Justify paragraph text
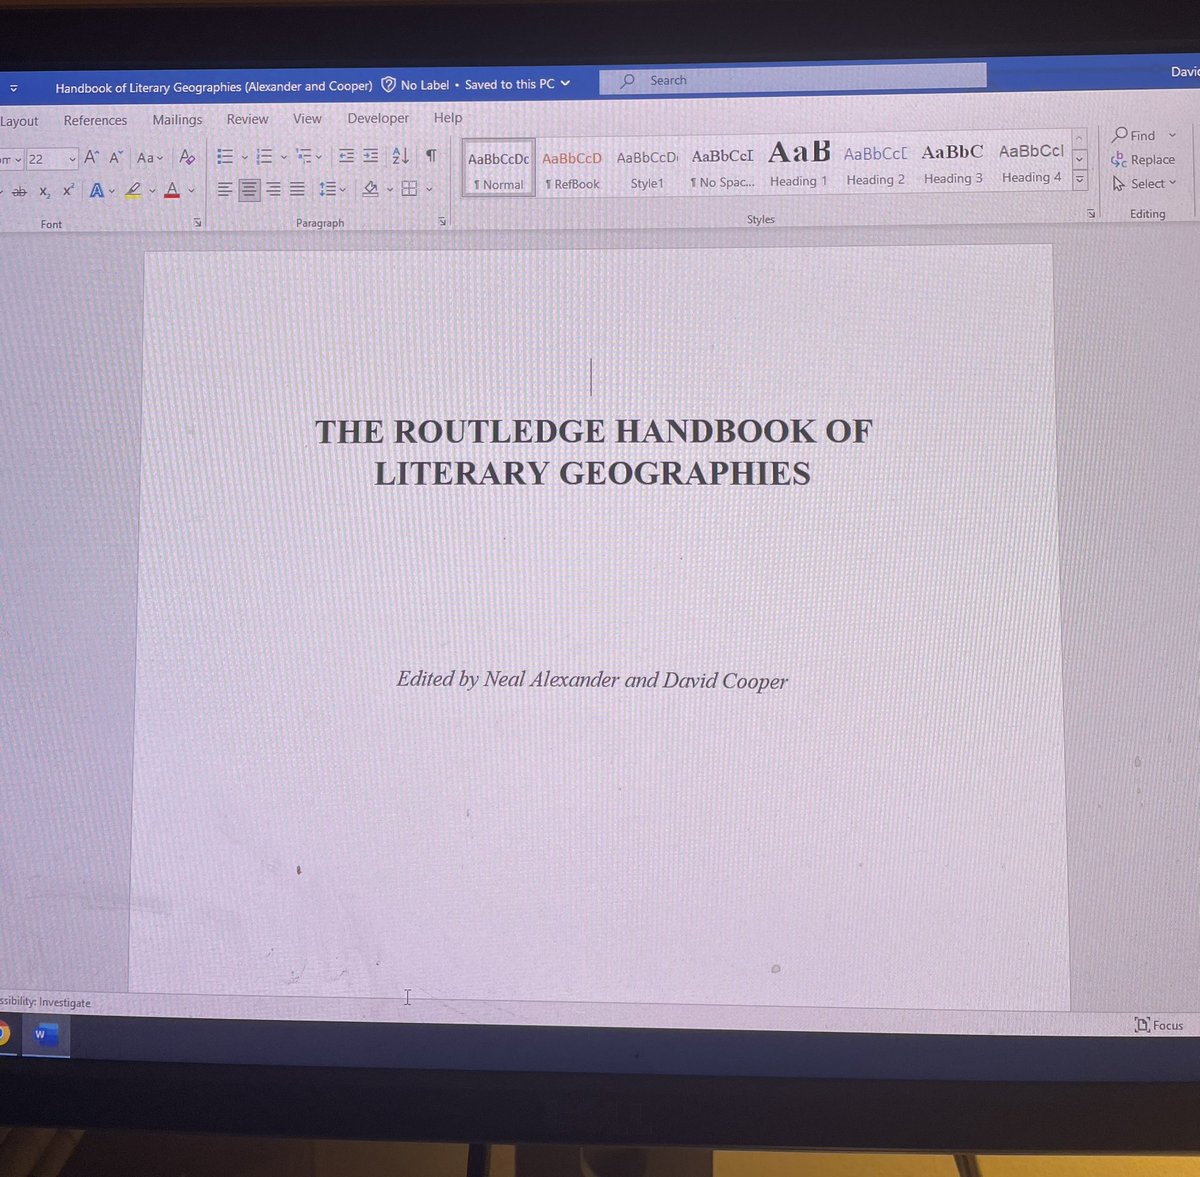 pyautogui.click(x=297, y=189)
